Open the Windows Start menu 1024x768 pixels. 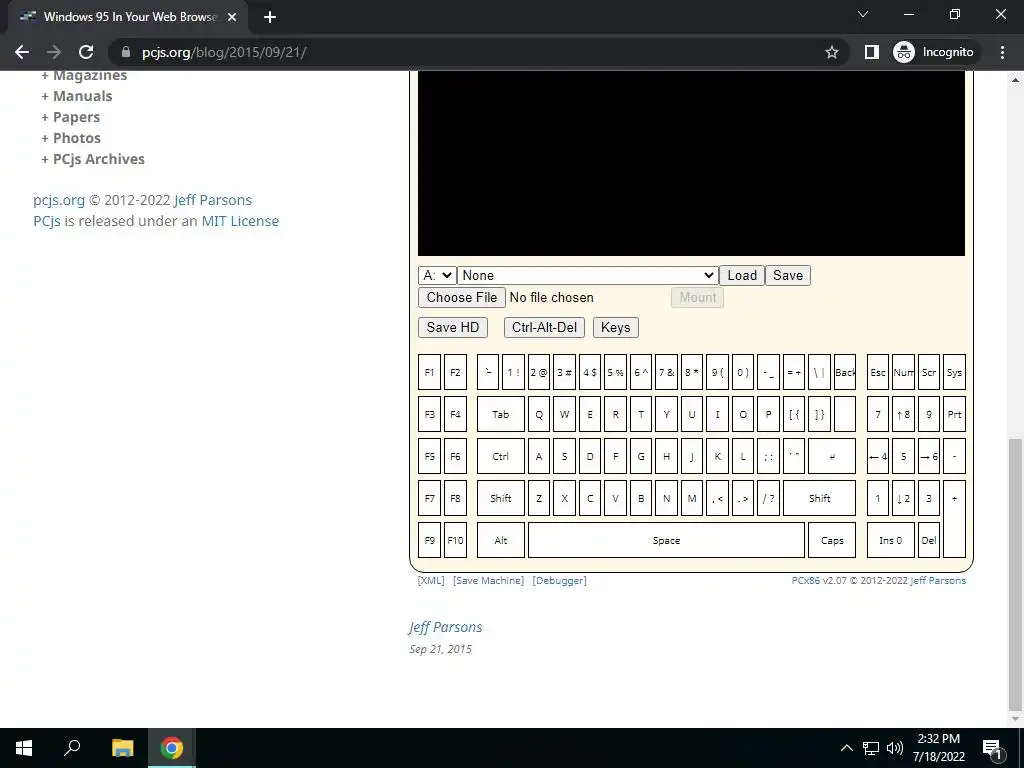[24, 748]
